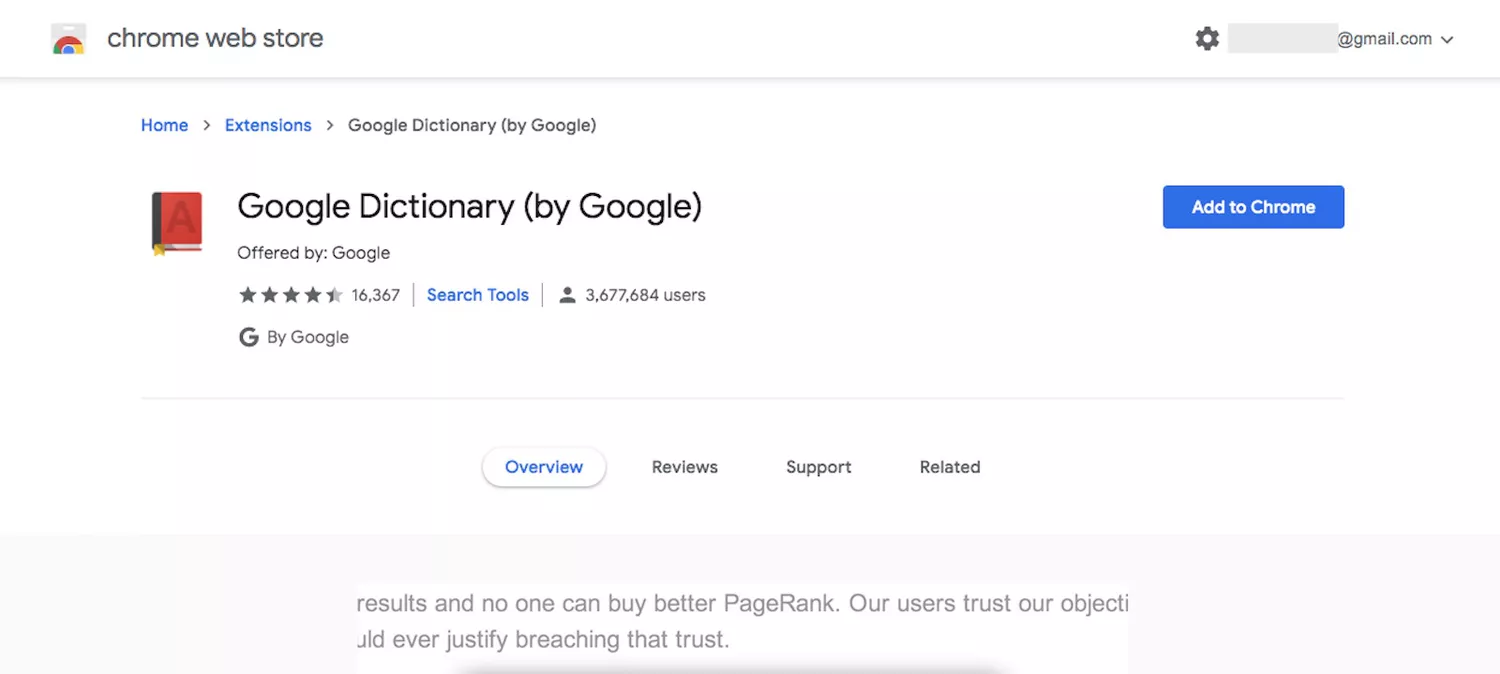Click the red Google Dictionary book icon
The image size is (1500, 674).
point(177,222)
